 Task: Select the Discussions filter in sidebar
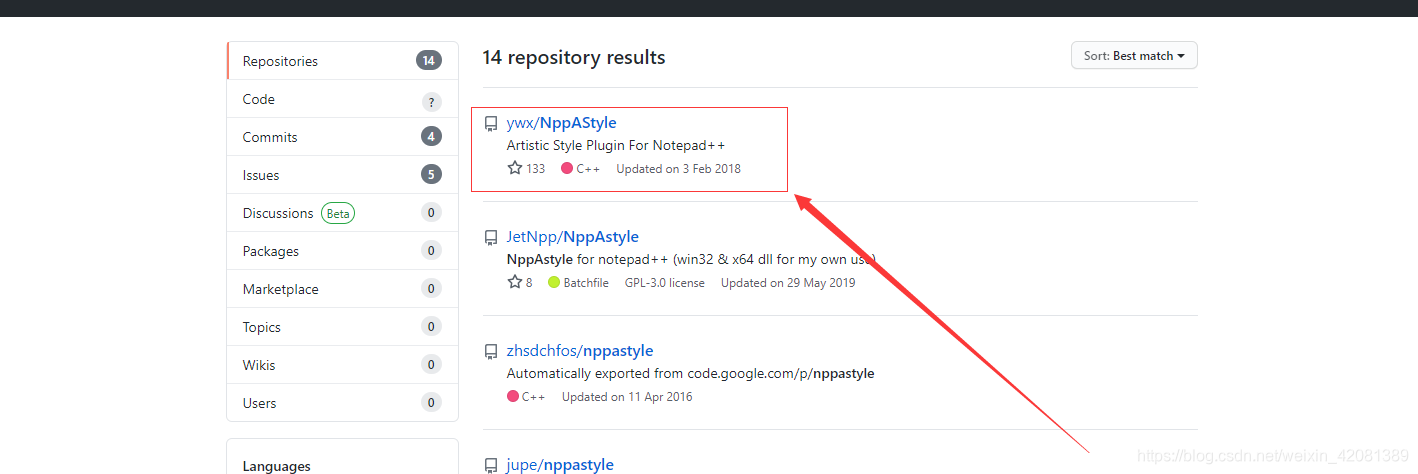point(342,213)
